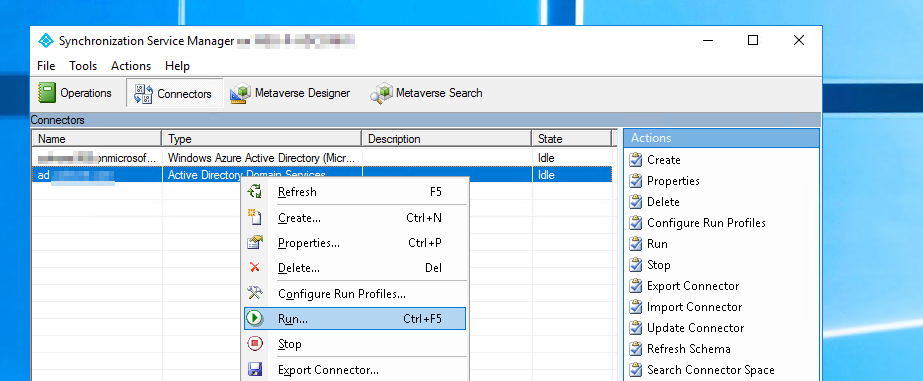The image size is (923, 381).
Task: Click the clipboard icon beside Stop action
Action: coord(635,264)
